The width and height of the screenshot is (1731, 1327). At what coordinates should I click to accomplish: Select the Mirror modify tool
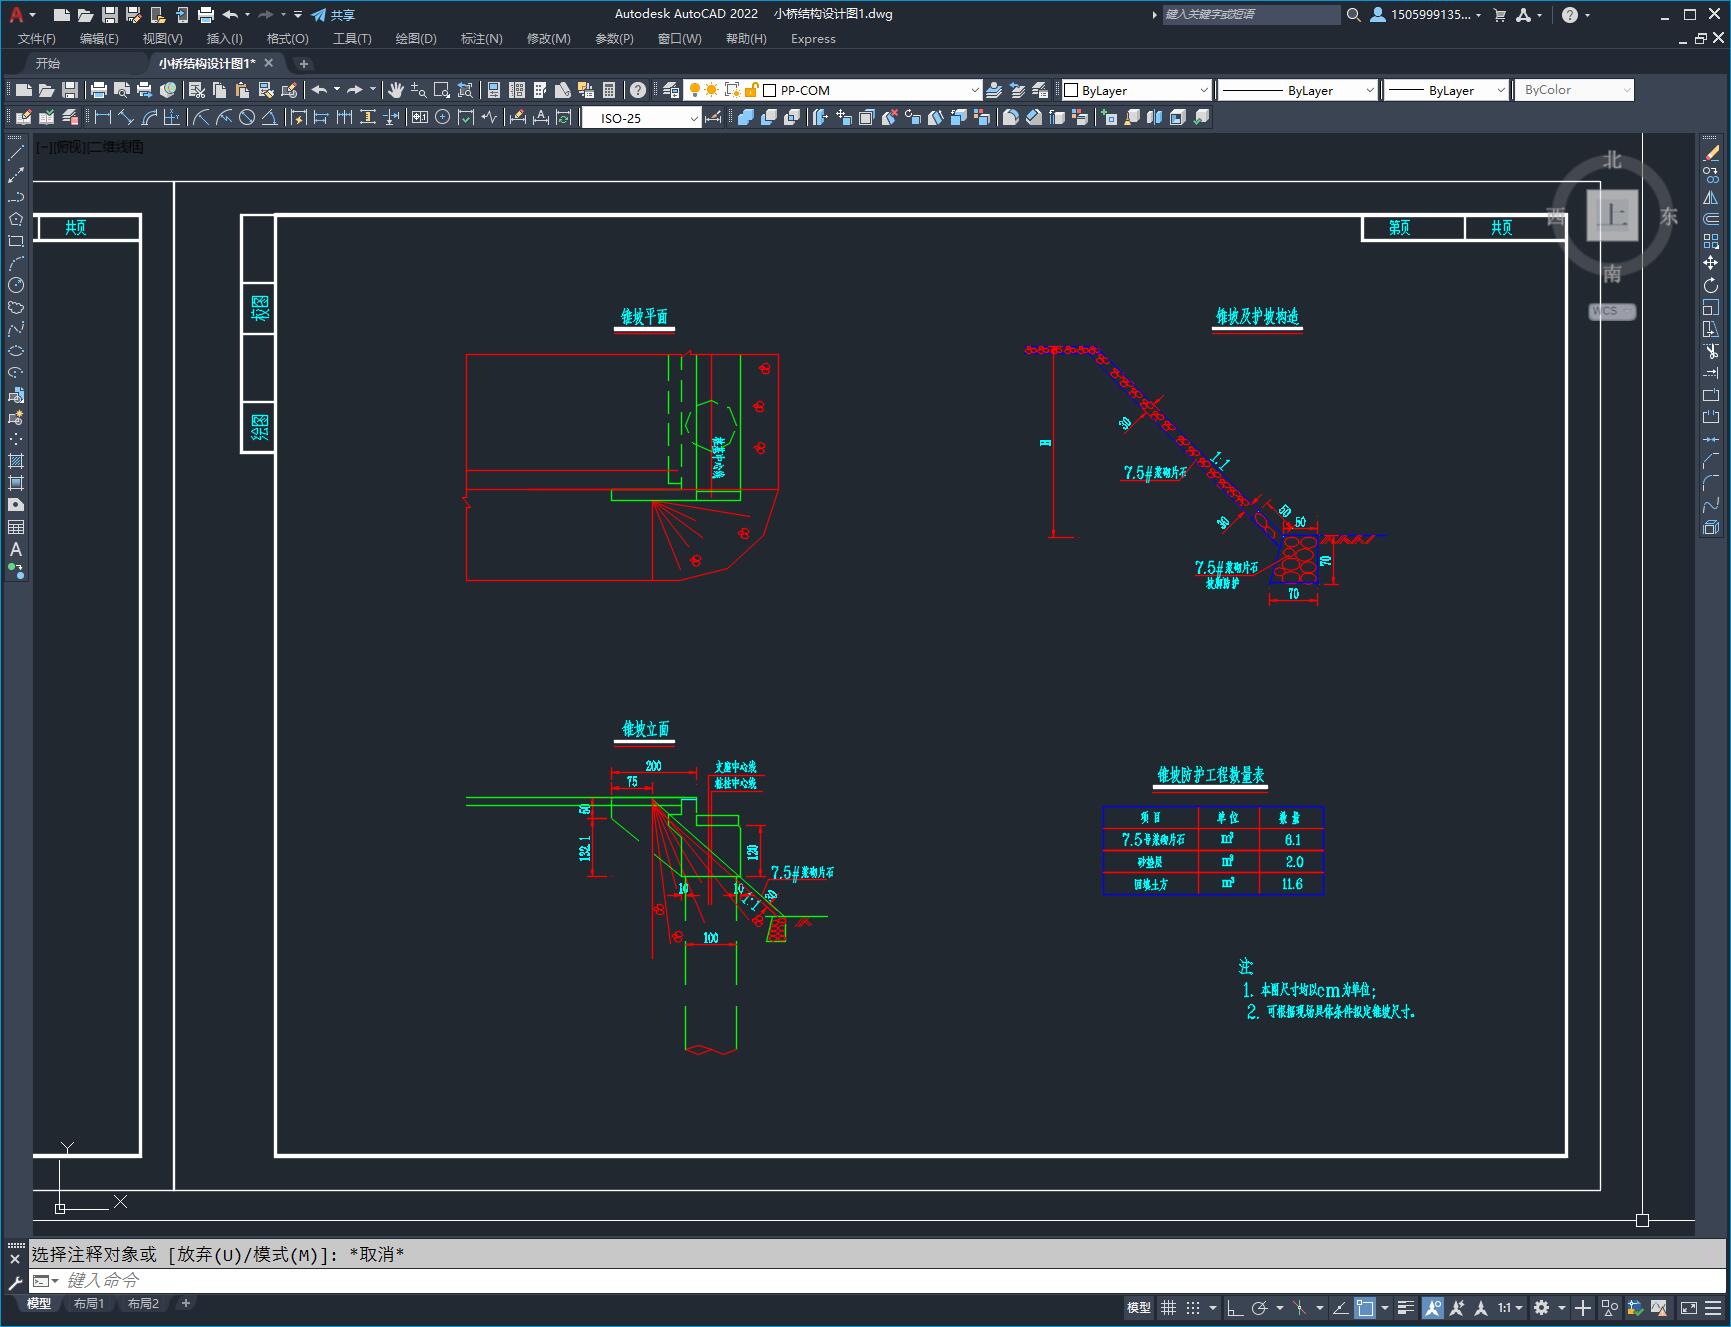point(1711,197)
